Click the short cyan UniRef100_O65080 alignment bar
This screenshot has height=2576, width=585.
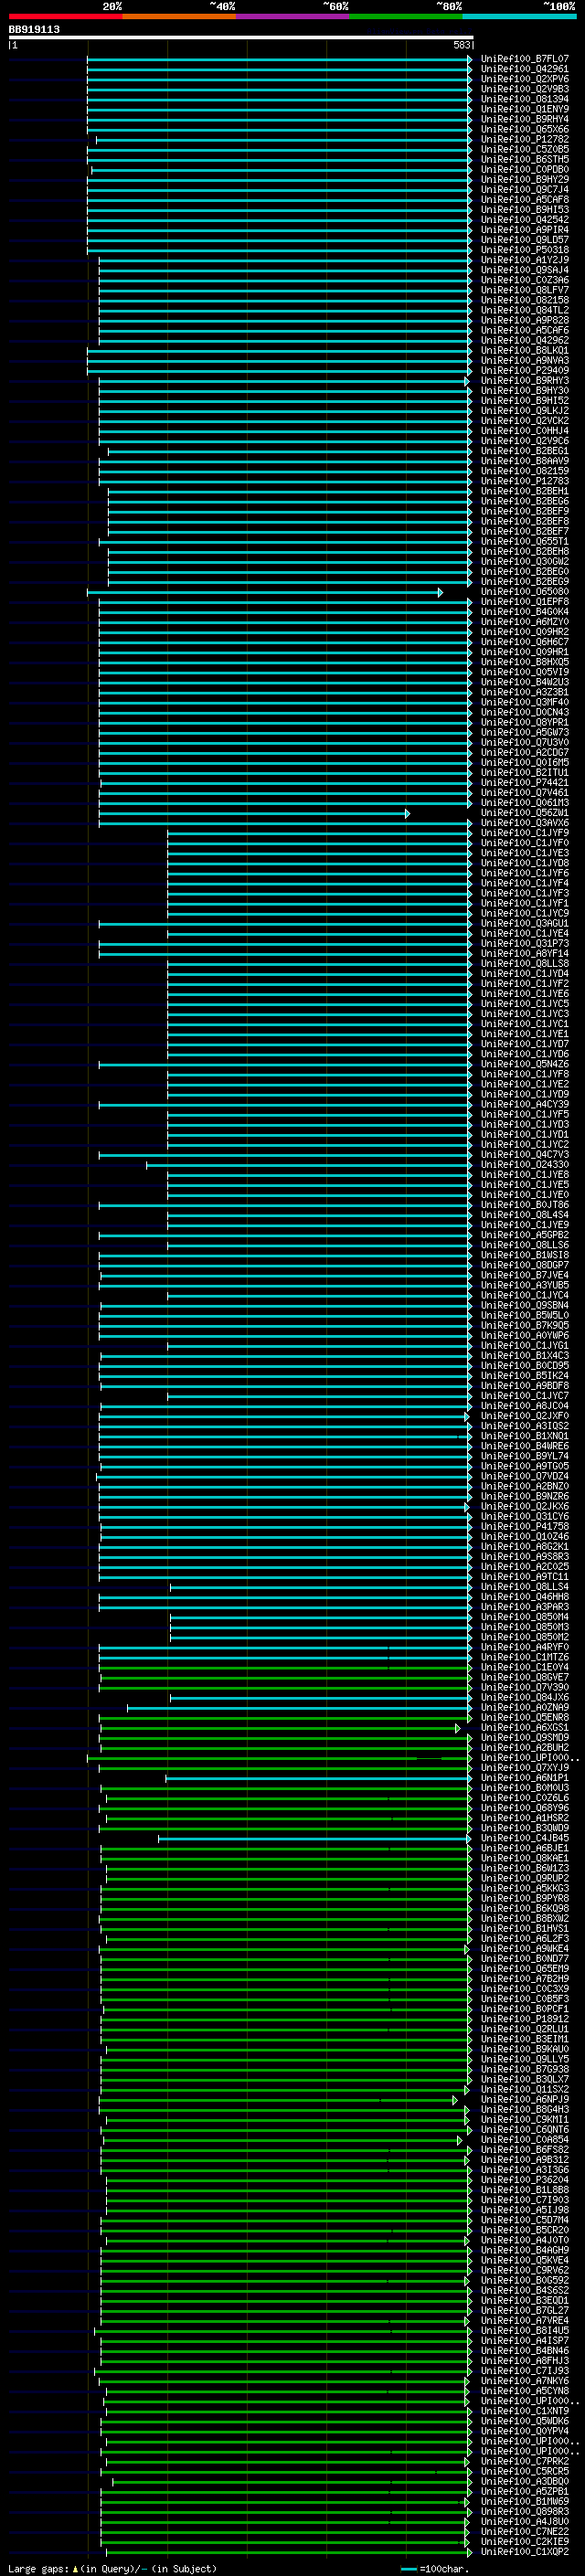(x=265, y=593)
